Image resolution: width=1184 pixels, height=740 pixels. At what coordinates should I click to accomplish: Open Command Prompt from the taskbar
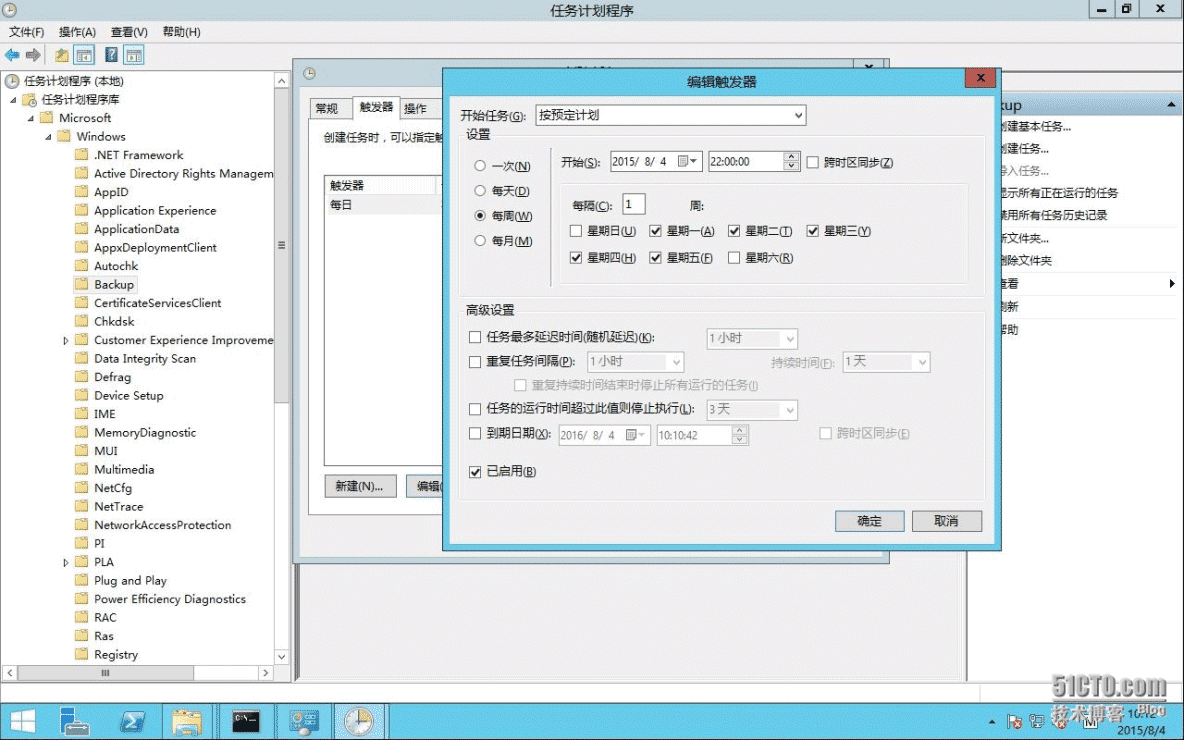point(246,721)
